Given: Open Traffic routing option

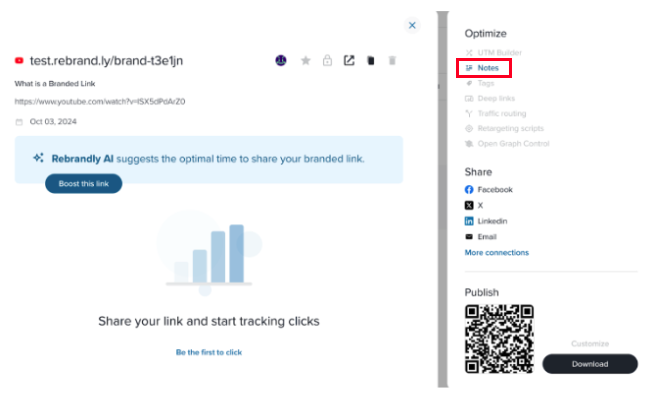Looking at the screenshot, I should tap(496, 113).
